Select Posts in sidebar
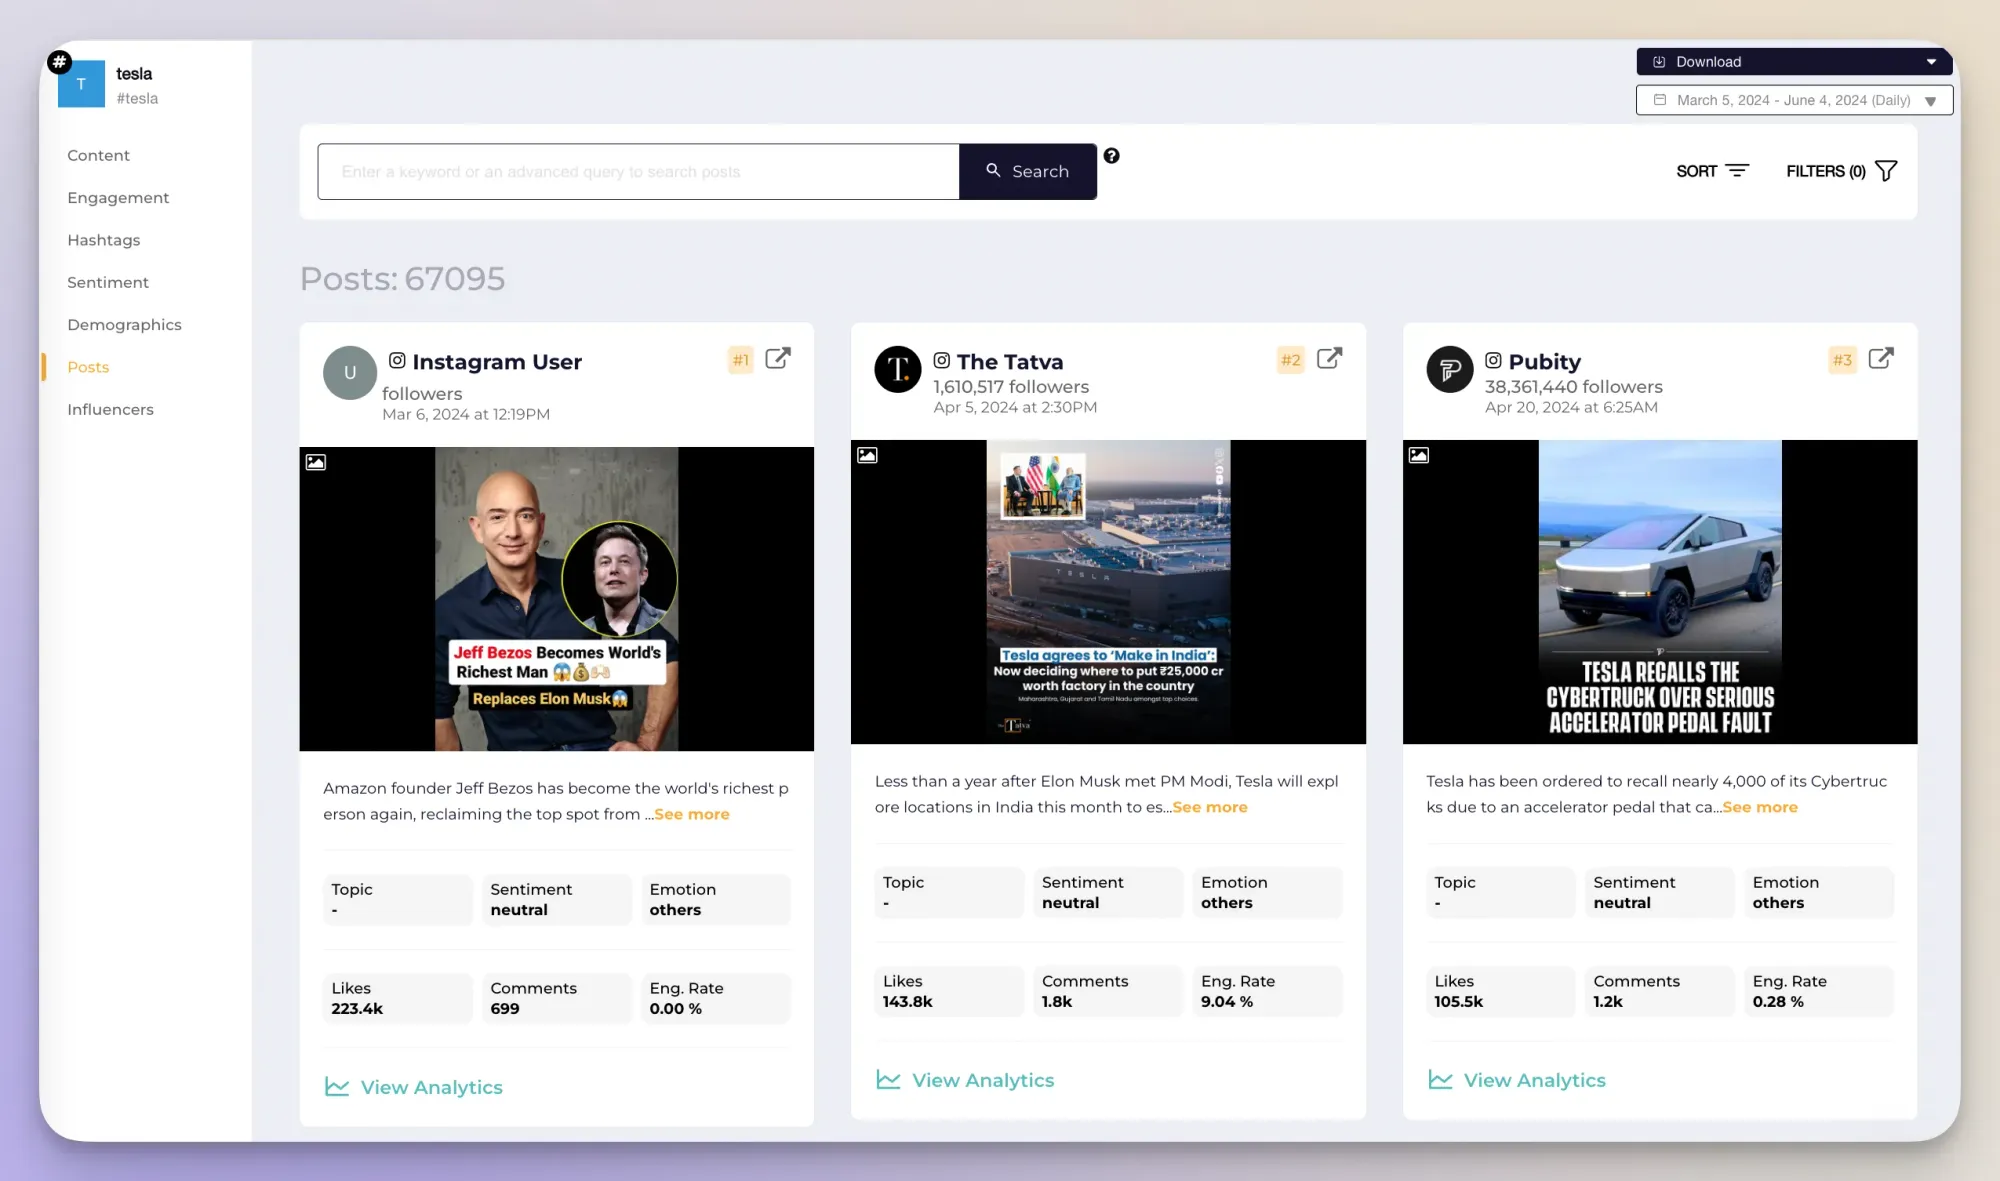Viewport: 2000px width, 1181px height. click(88, 367)
